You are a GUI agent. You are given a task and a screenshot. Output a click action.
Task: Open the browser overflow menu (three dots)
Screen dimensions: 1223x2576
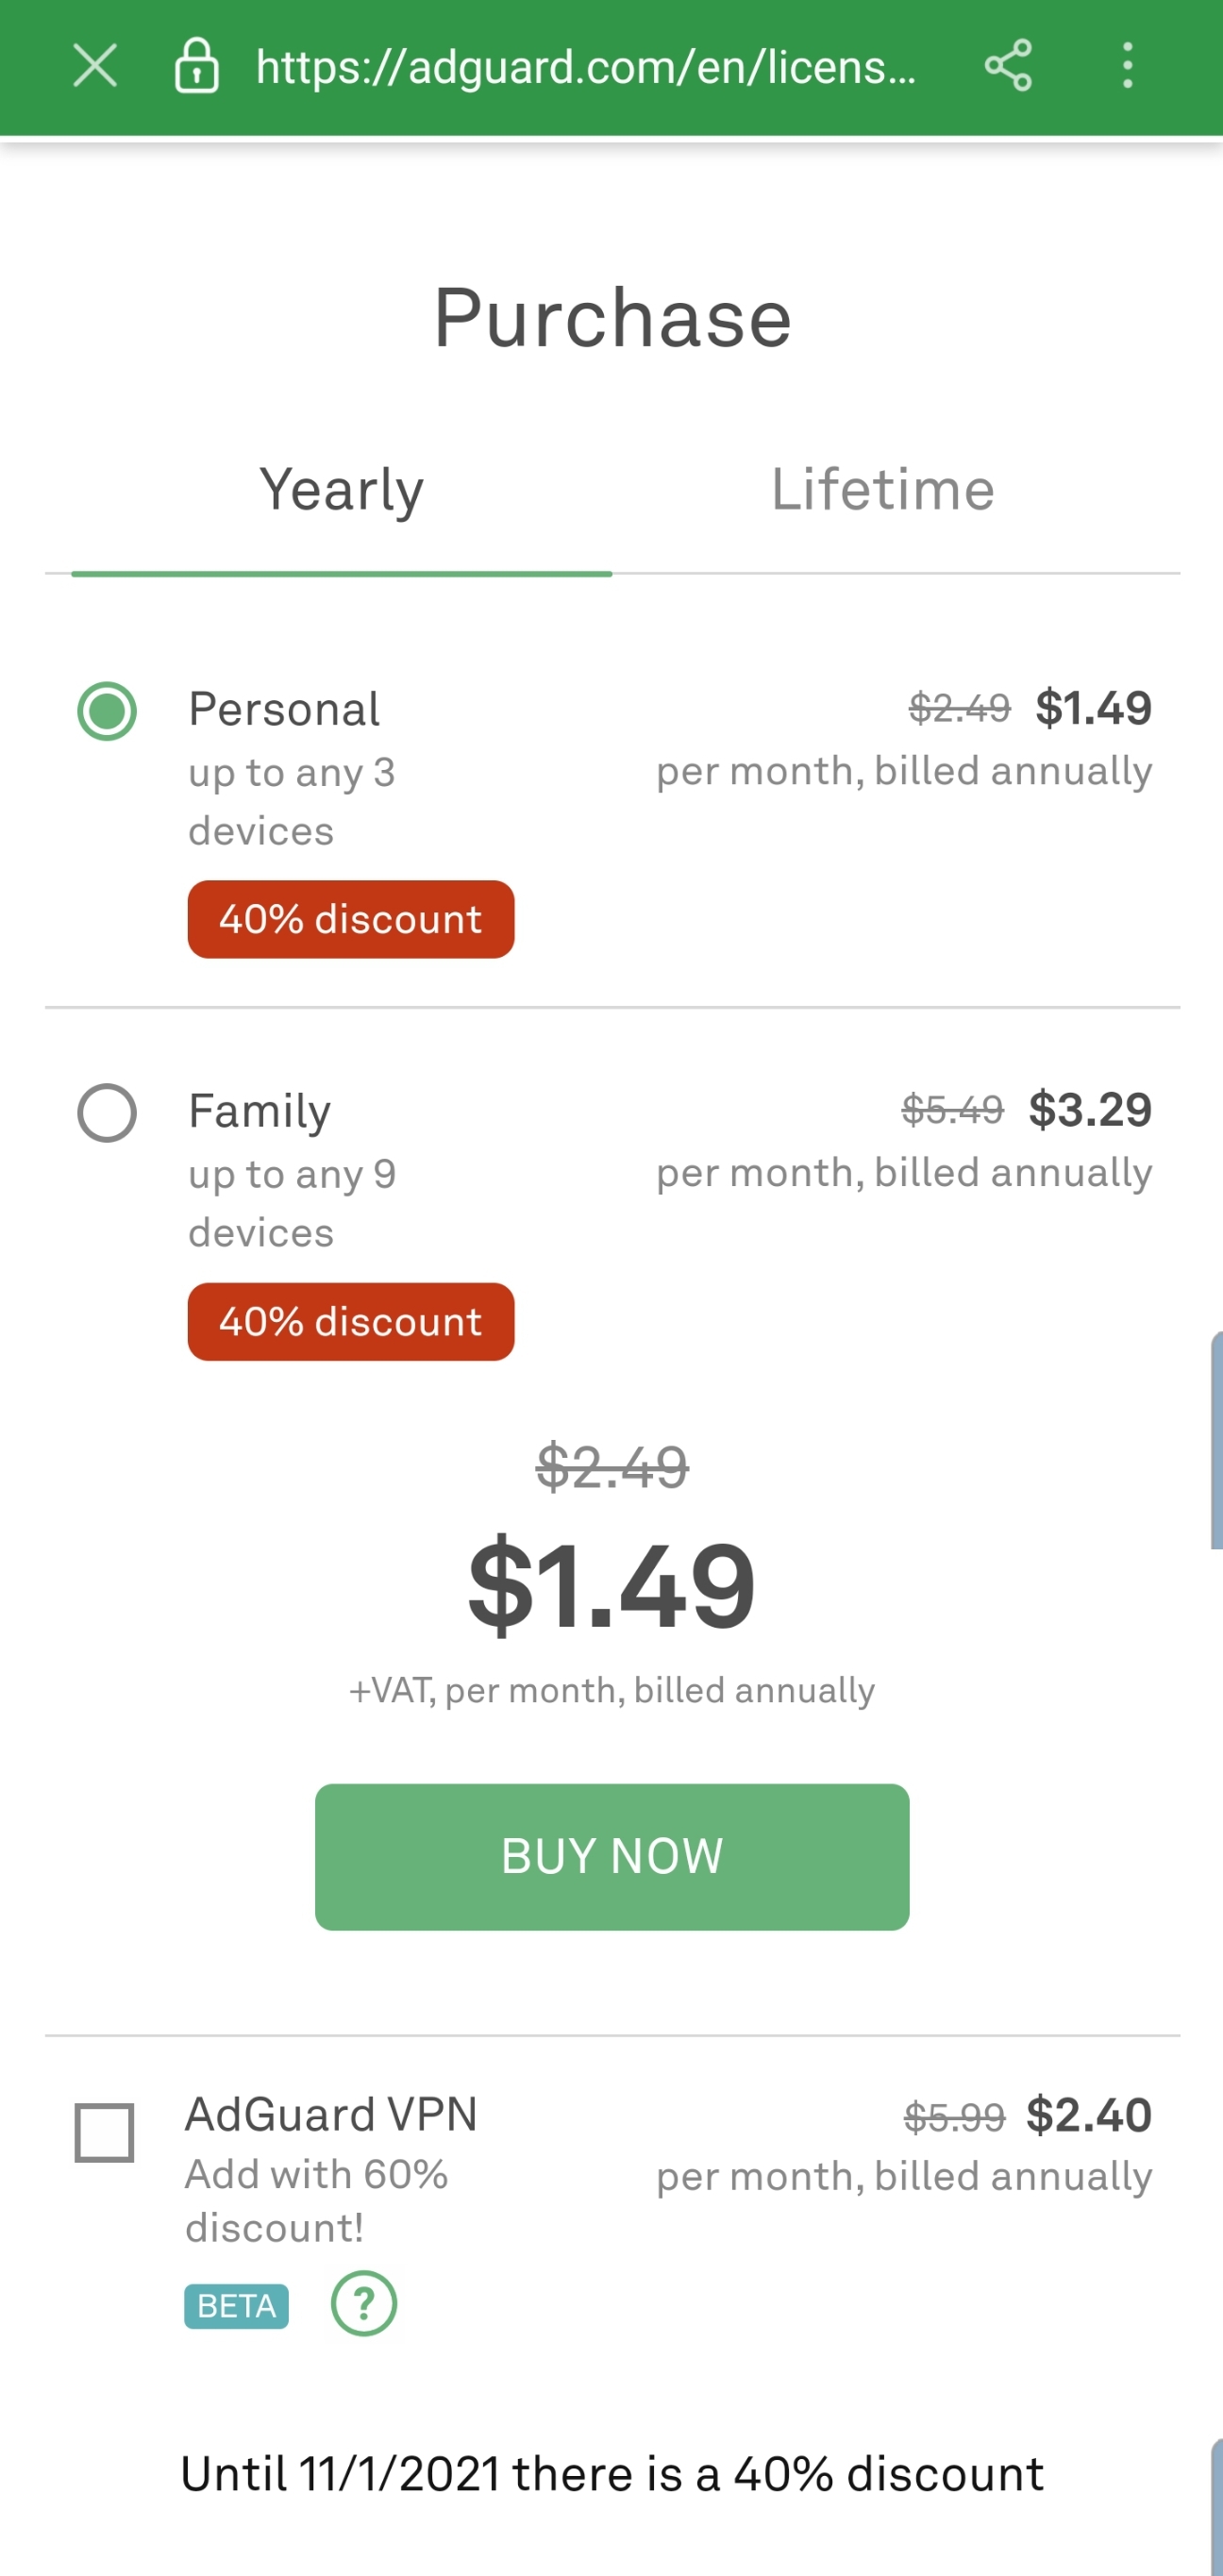pos(1128,65)
